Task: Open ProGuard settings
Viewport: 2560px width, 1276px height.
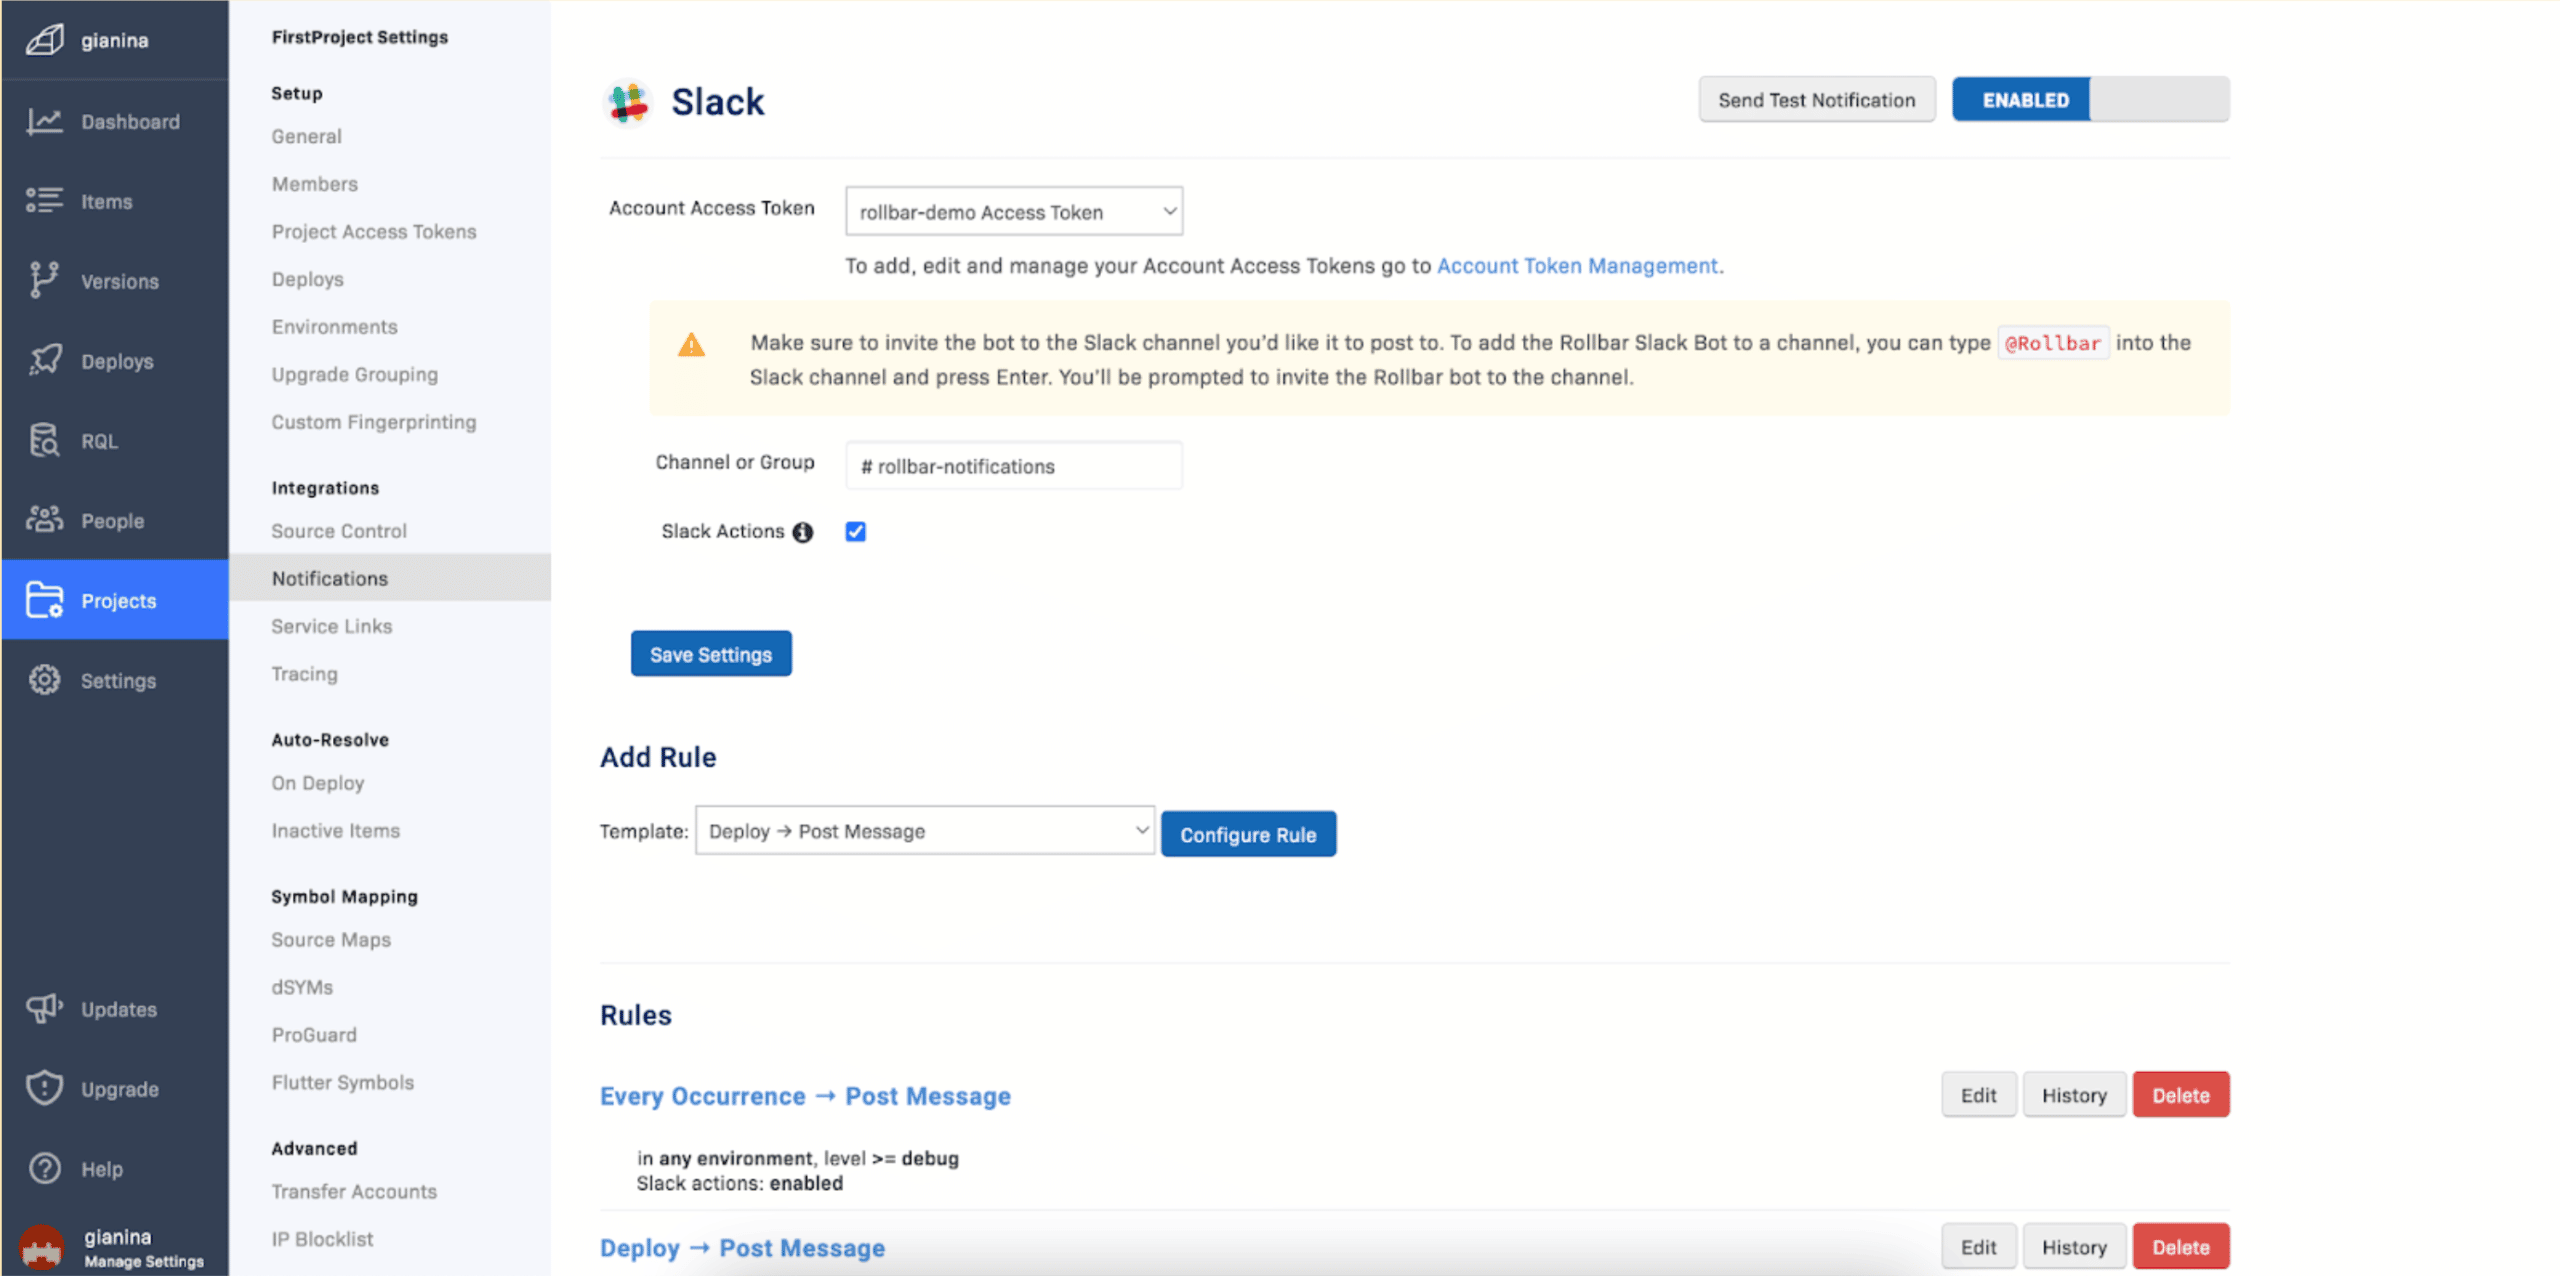Action: [314, 1035]
